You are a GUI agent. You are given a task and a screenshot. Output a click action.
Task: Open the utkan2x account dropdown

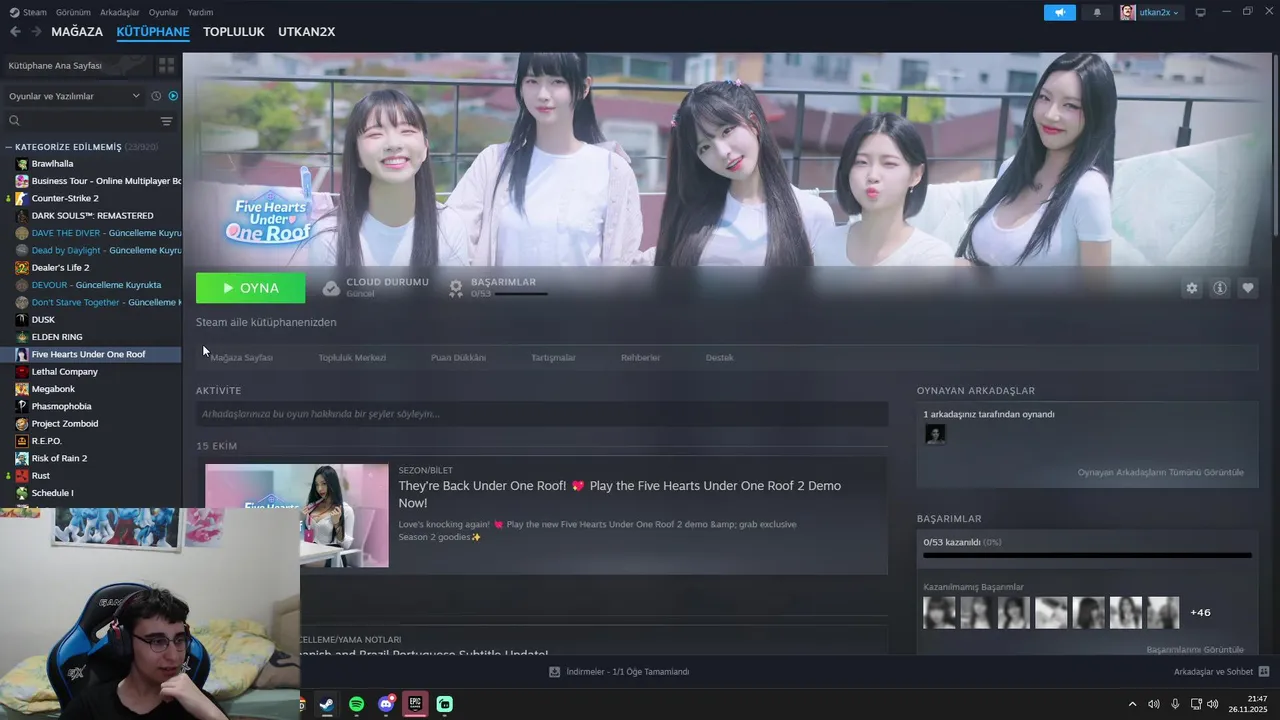click(1150, 12)
